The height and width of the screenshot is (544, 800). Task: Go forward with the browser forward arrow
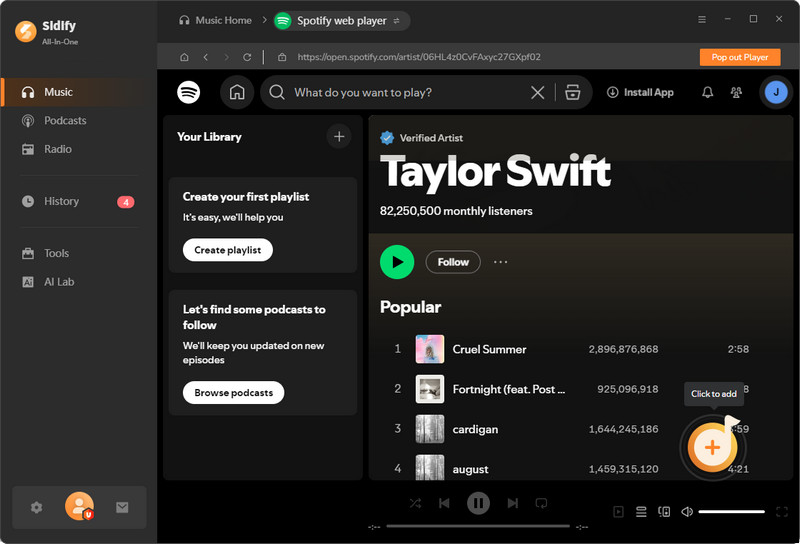pyautogui.click(x=227, y=57)
